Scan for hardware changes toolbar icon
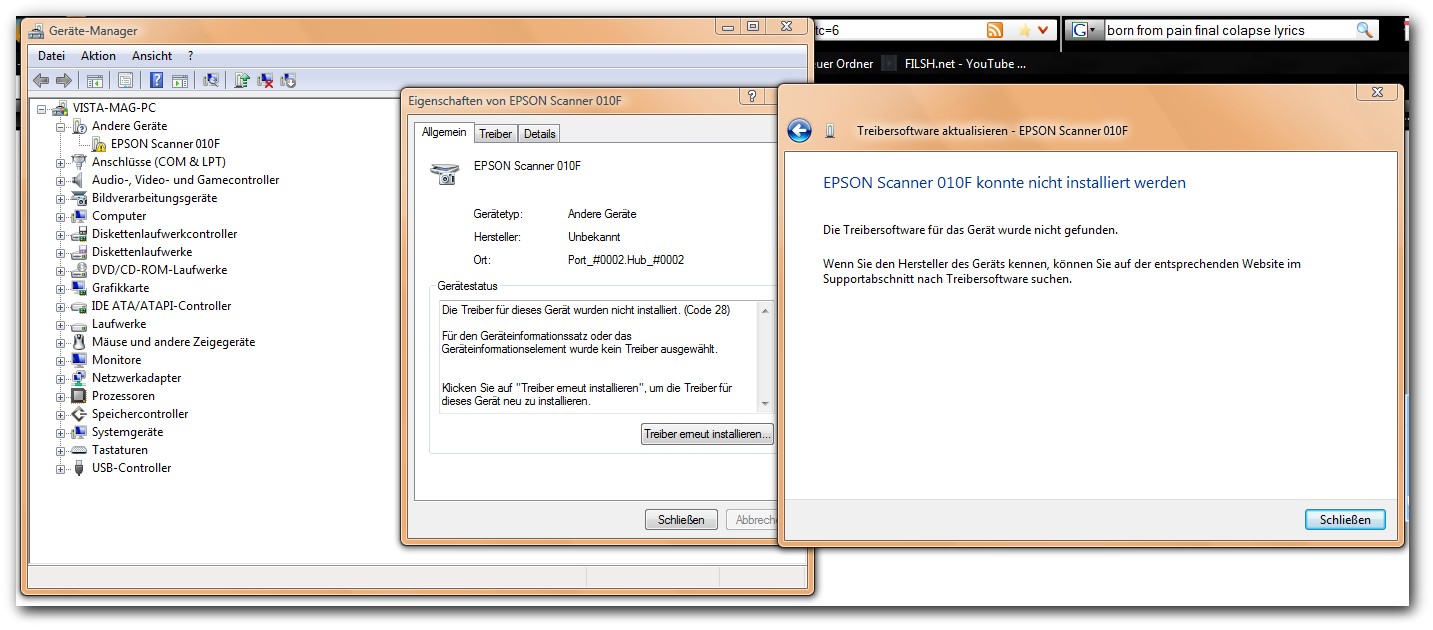This screenshot has height=630, width=1433. pos(211,80)
